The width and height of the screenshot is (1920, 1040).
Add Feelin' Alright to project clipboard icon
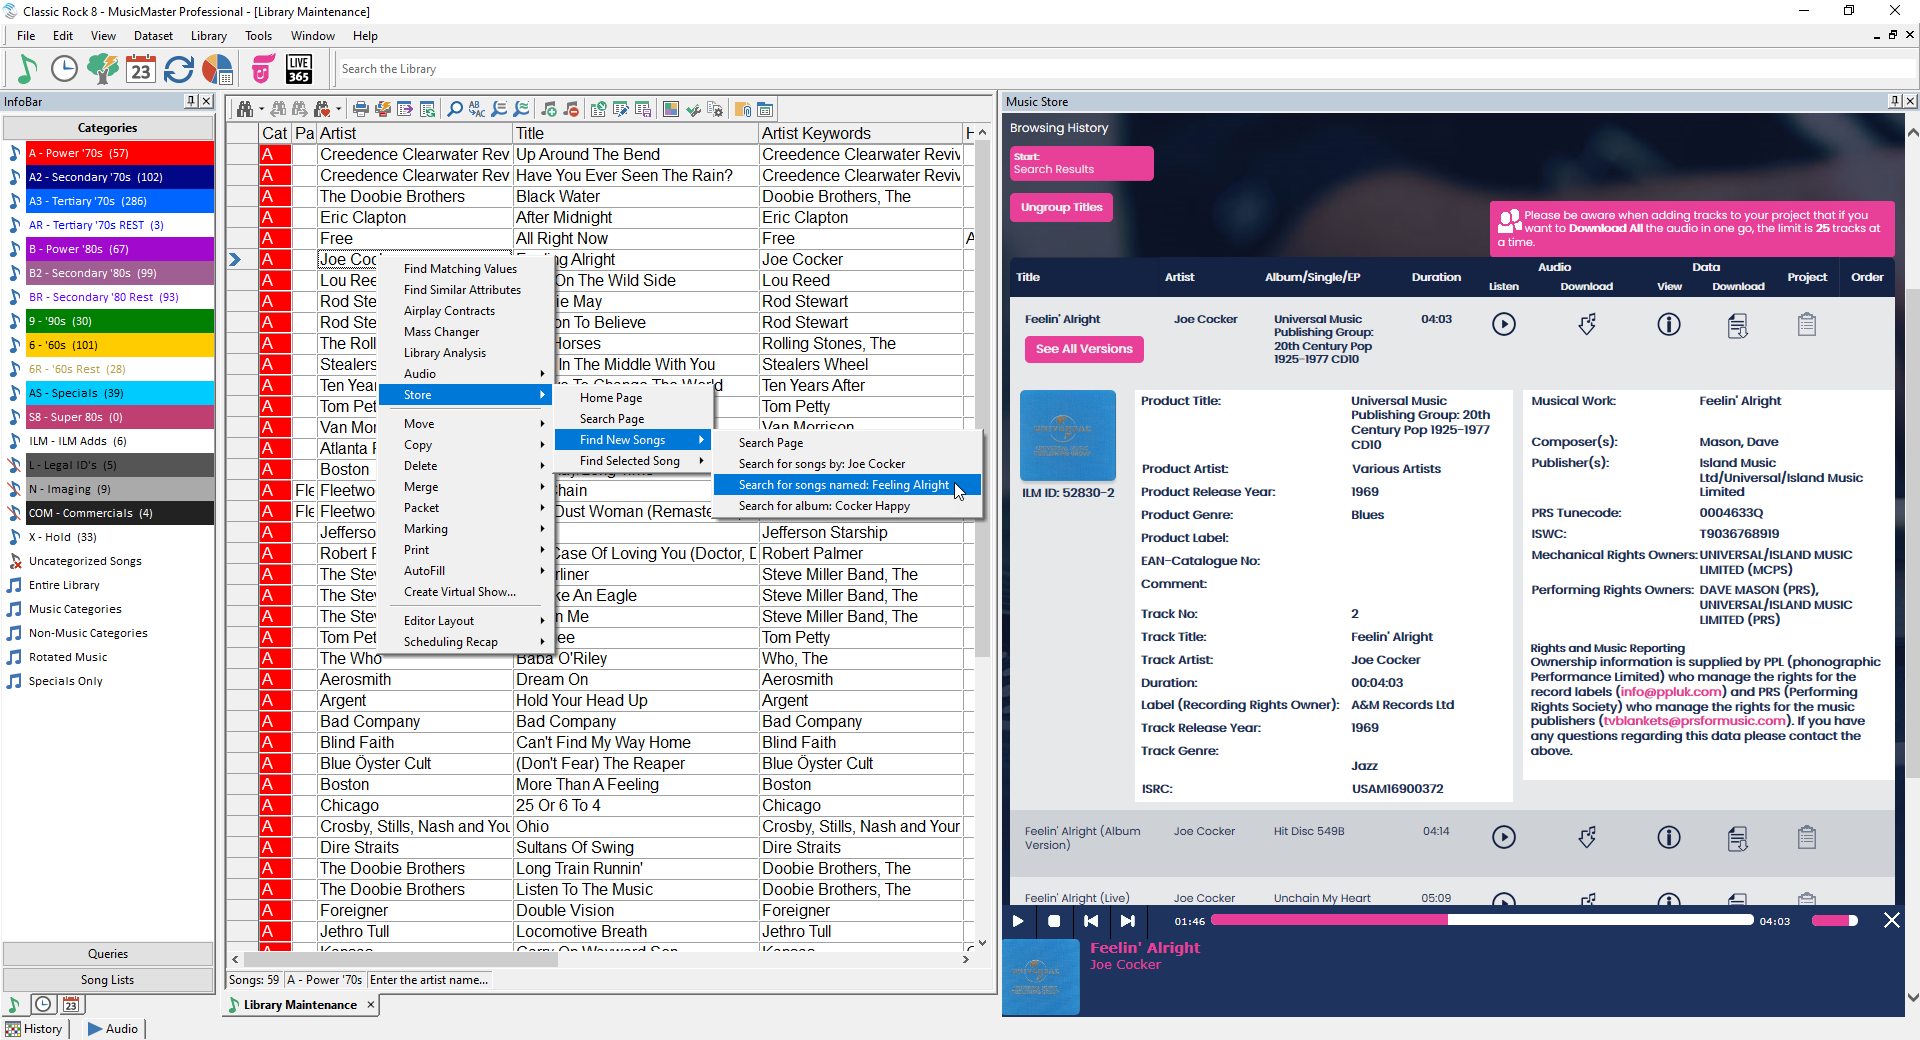[x=1806, y=324]
